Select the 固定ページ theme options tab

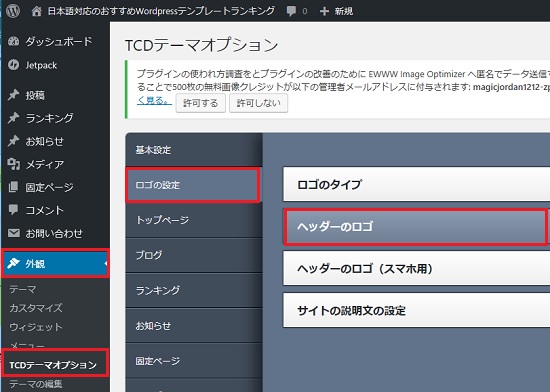click(194, 361)
